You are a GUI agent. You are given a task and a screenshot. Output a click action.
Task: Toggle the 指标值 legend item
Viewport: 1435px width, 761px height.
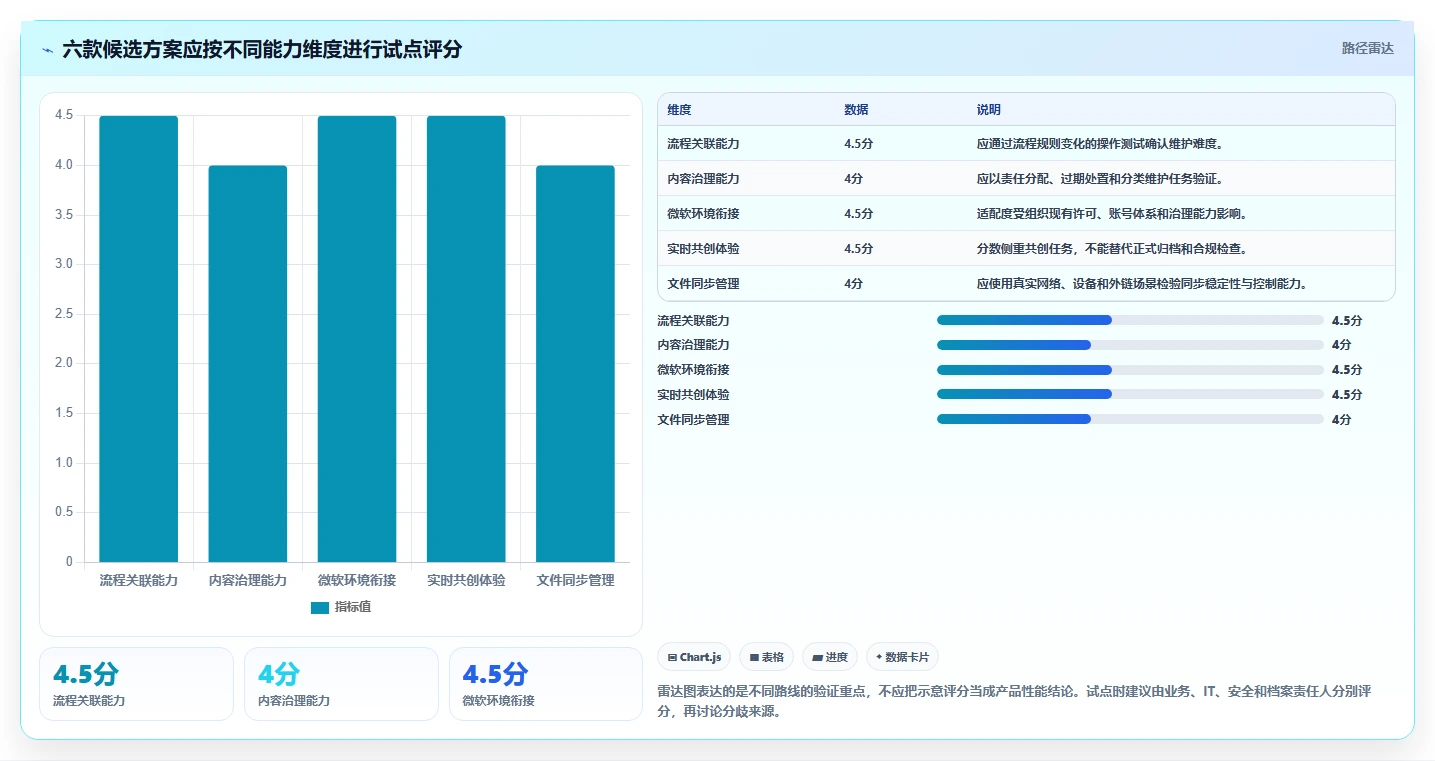(340, 607)
